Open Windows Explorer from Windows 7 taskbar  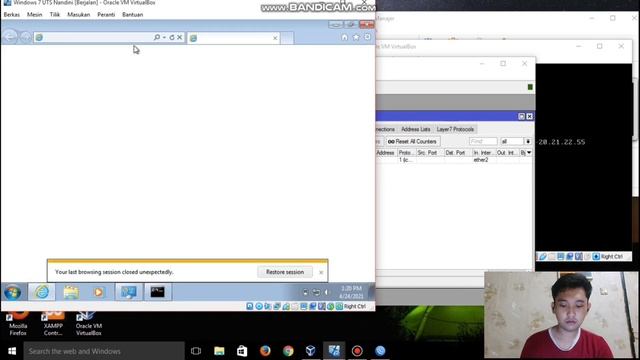tap(71, 292)
